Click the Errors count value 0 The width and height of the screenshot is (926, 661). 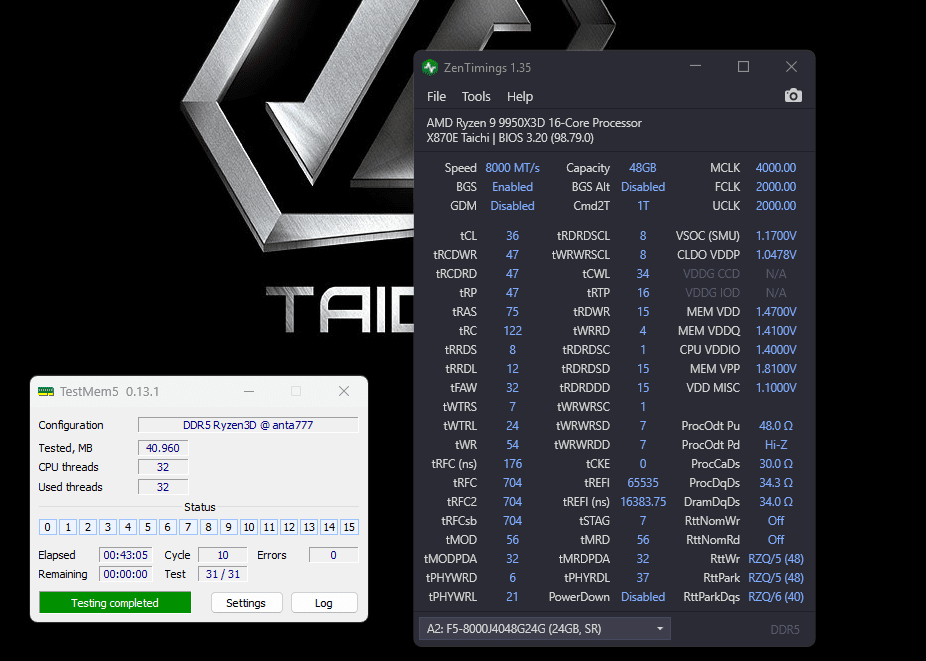333,555
